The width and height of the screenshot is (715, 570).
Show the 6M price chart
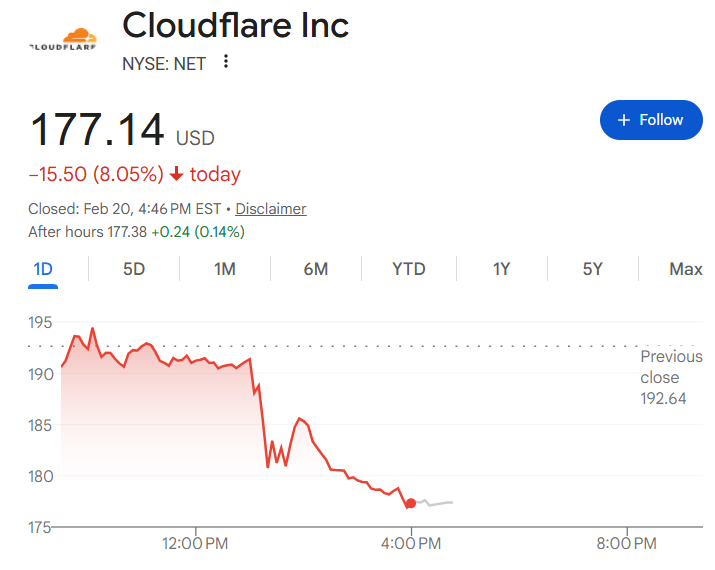[316, 269]
